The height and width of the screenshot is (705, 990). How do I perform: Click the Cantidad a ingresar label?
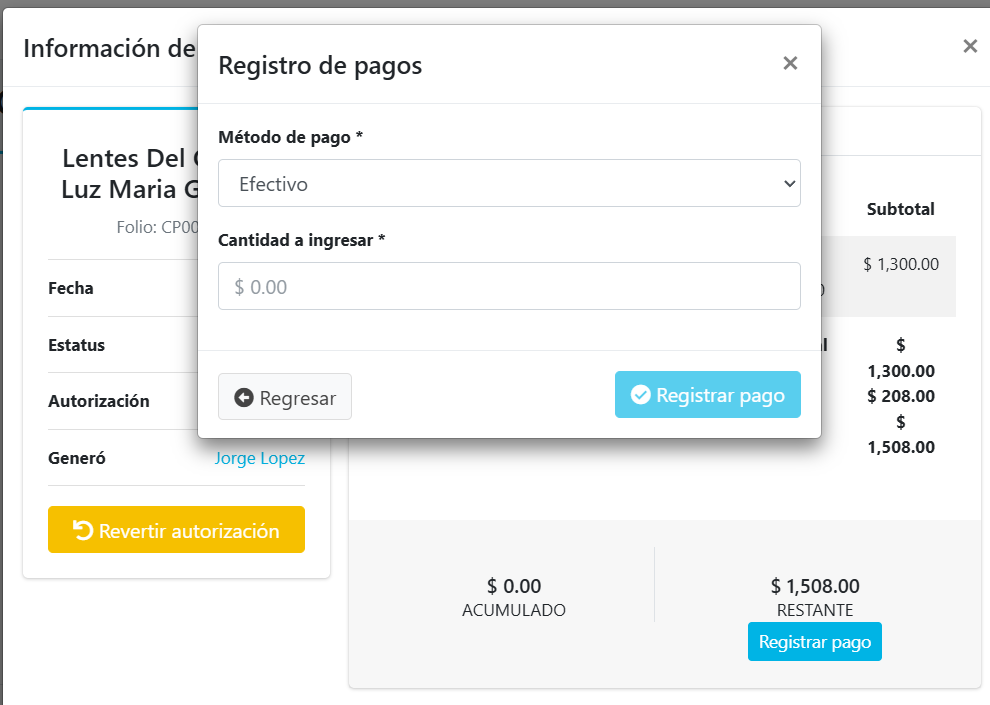click(x=301, y=240)
